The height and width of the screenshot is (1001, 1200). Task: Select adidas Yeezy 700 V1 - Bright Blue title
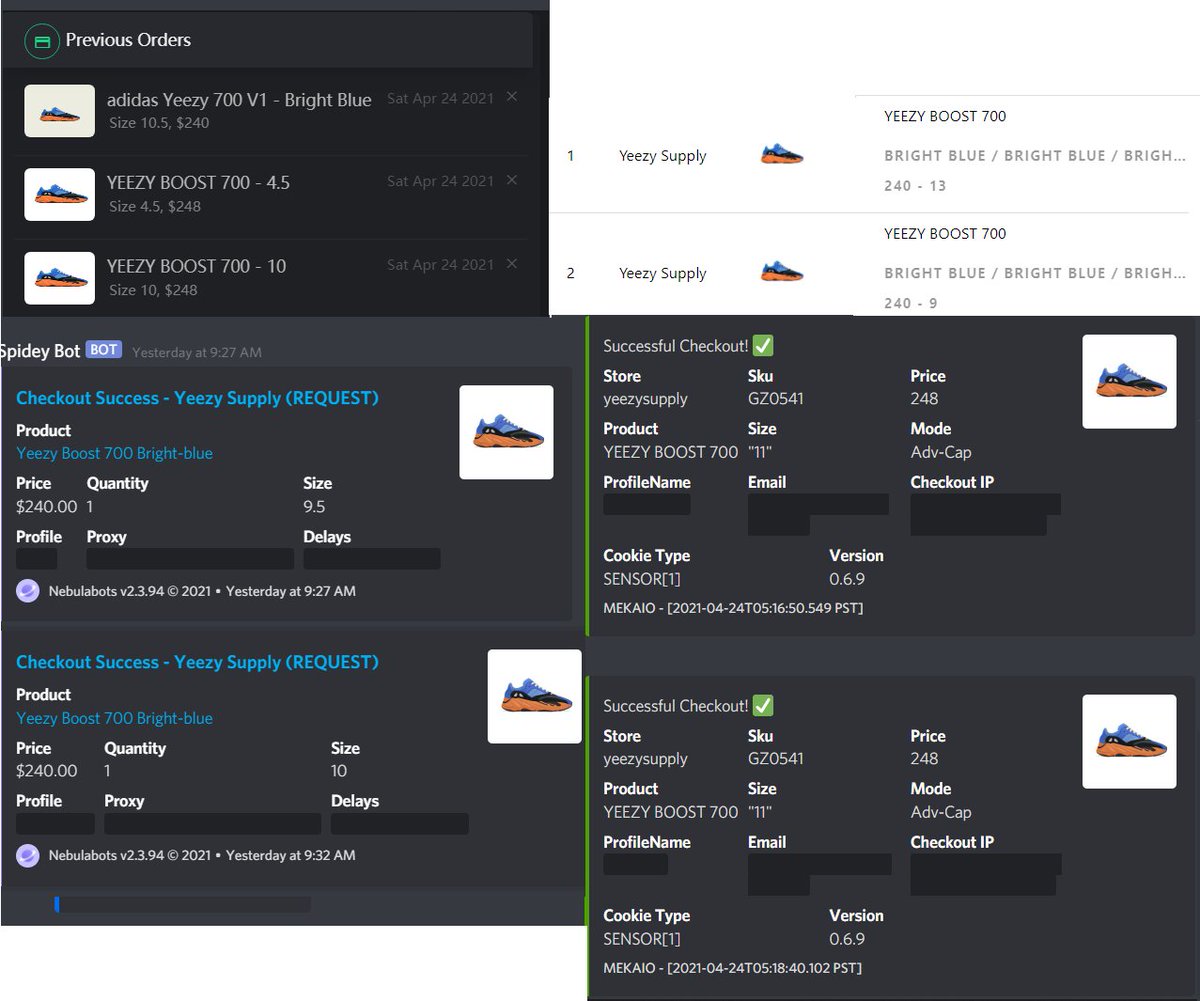(x=239, y=100)
